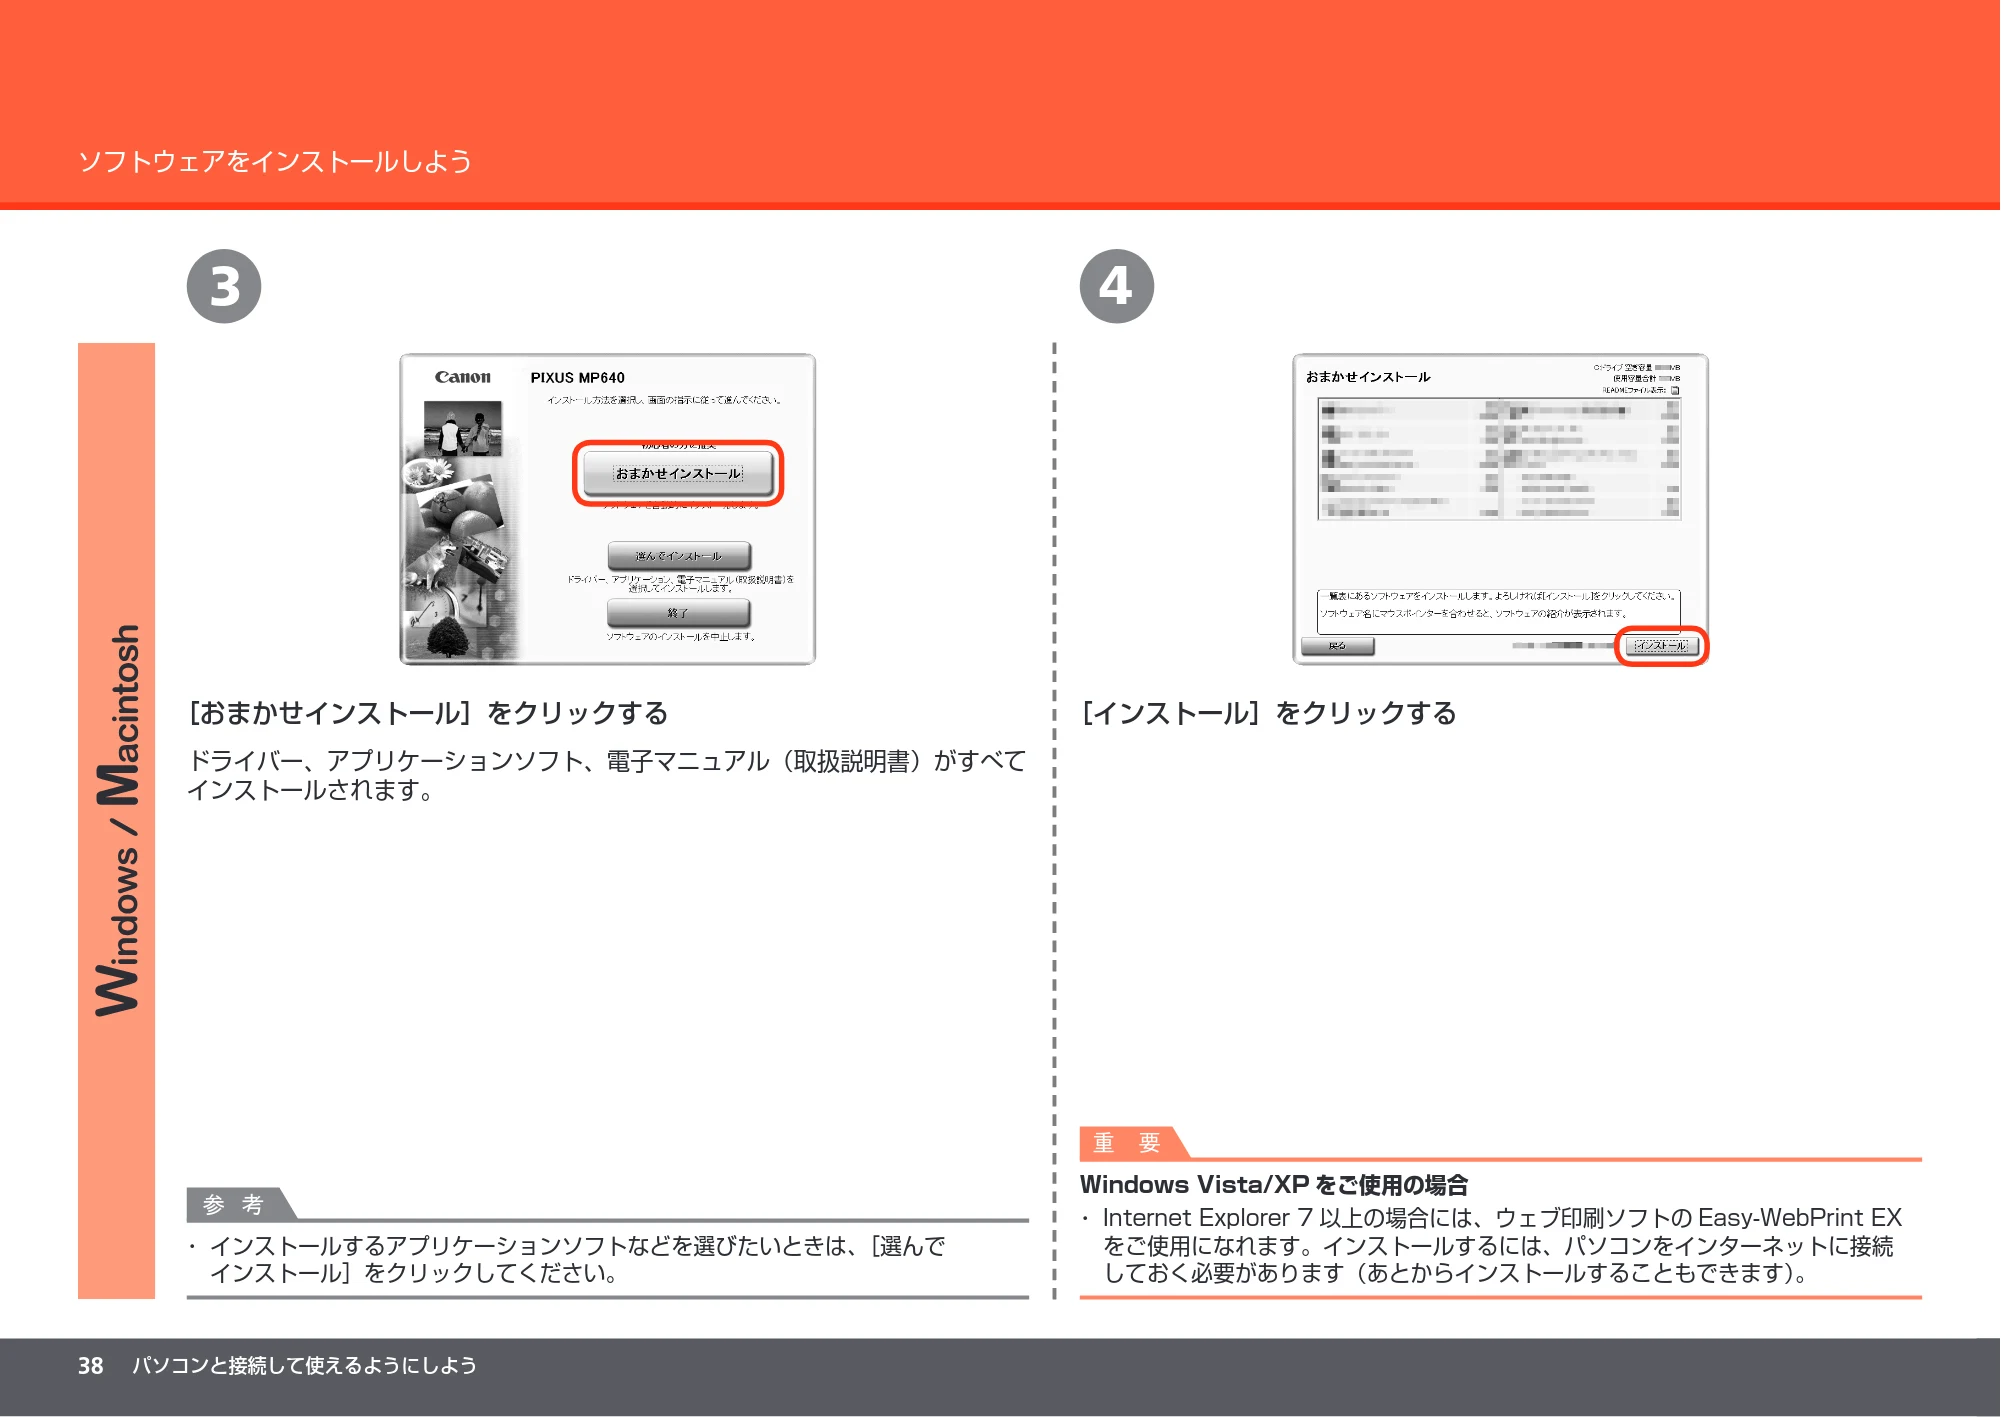Click the 終了 button to quit setup
2001x1417 pixels.
[x=678, y=612]
